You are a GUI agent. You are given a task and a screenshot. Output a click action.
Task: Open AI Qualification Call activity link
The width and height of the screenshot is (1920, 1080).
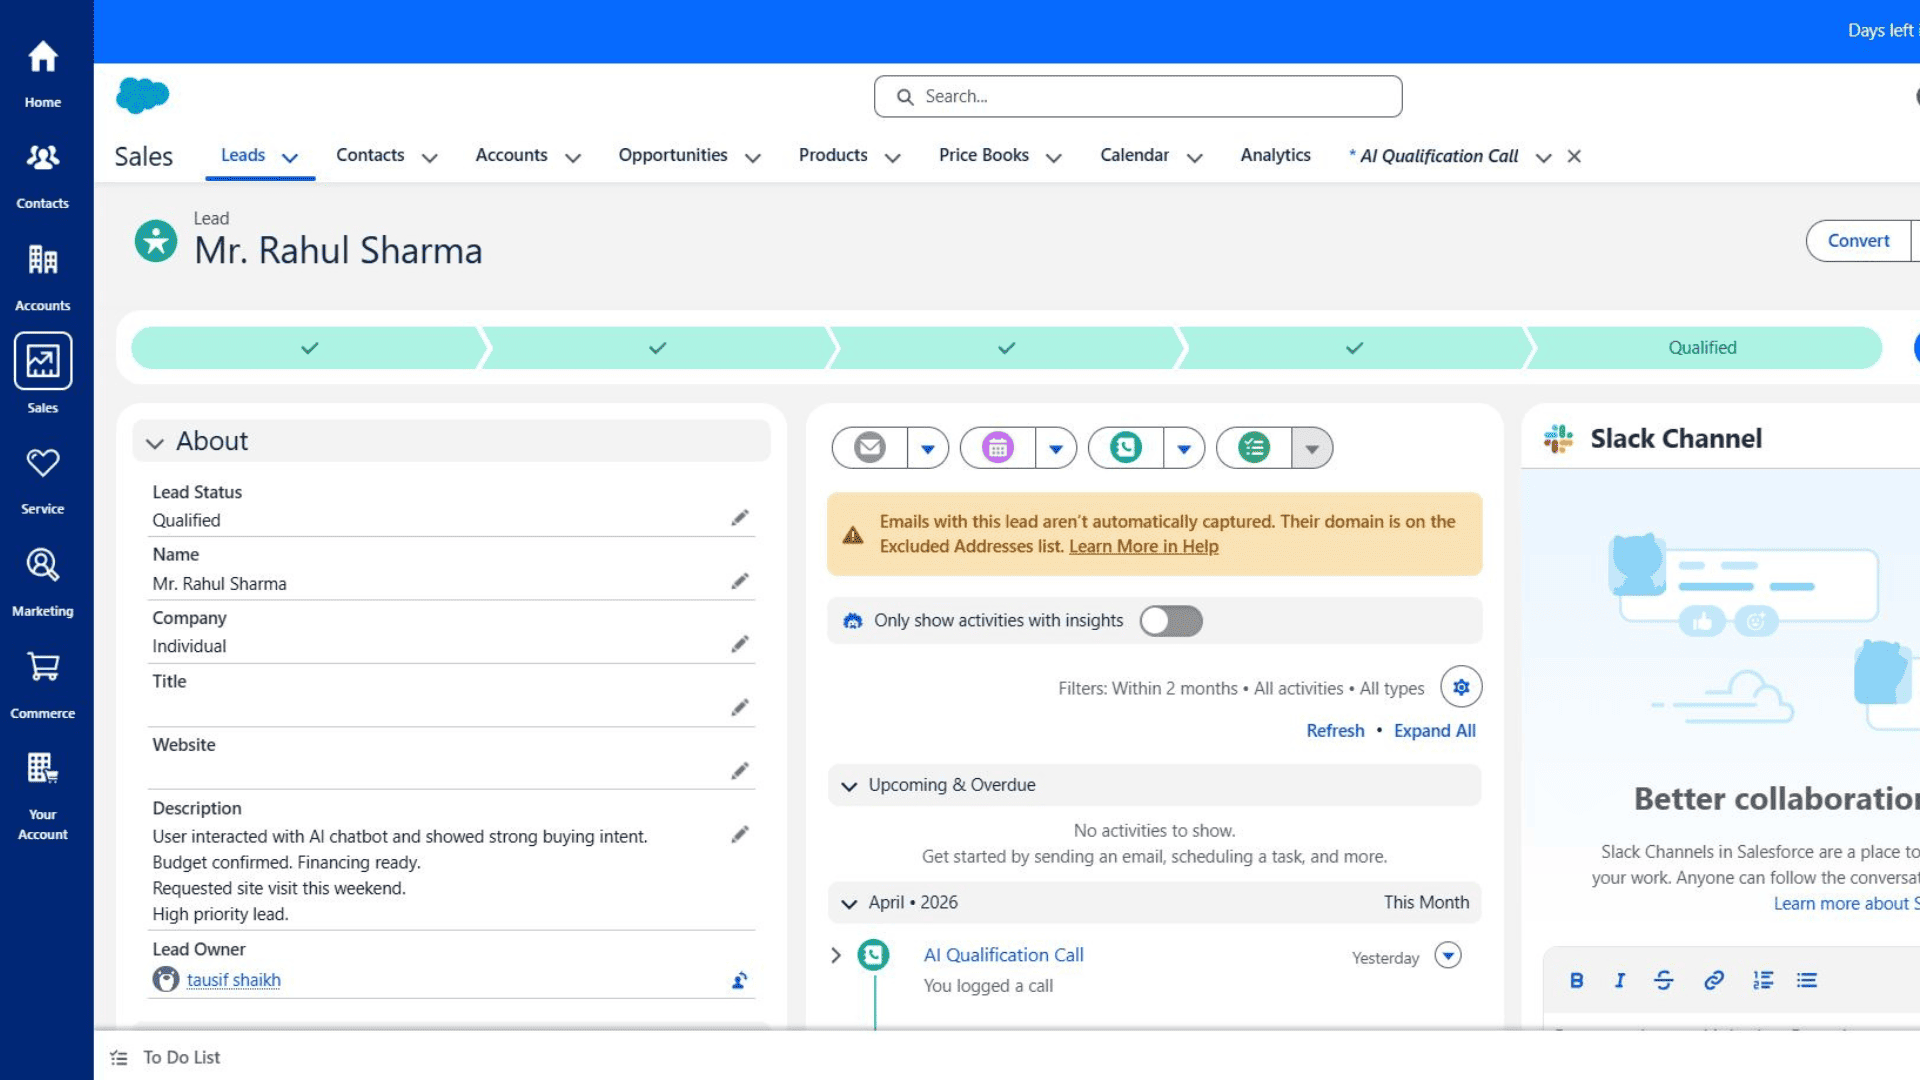point(1003,955)
